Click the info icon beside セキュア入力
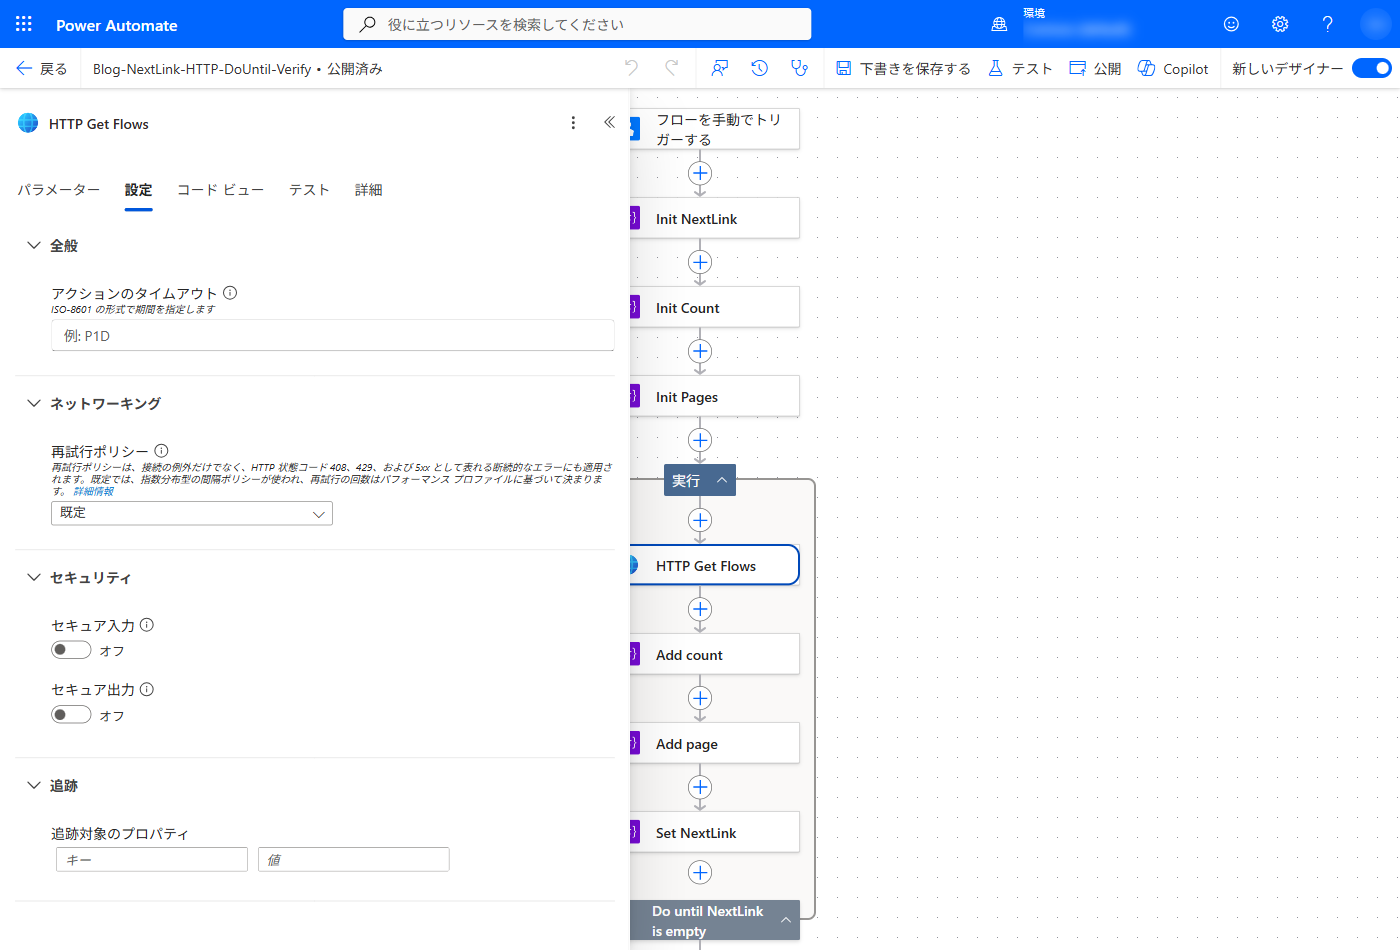 coord(147,625)
